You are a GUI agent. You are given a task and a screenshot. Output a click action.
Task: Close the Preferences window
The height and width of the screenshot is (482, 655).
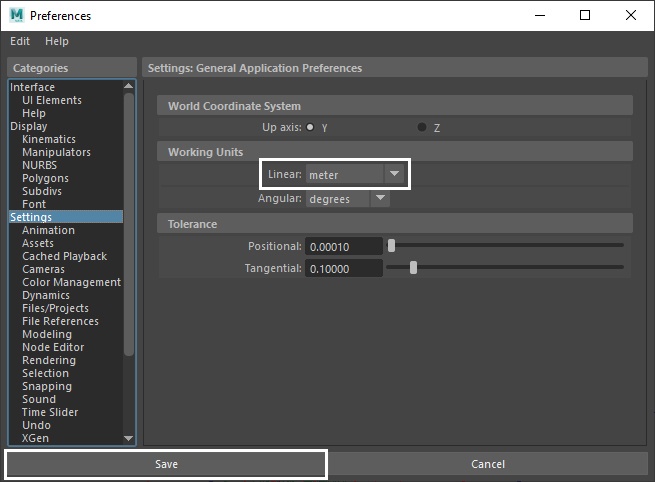(631, 15)
